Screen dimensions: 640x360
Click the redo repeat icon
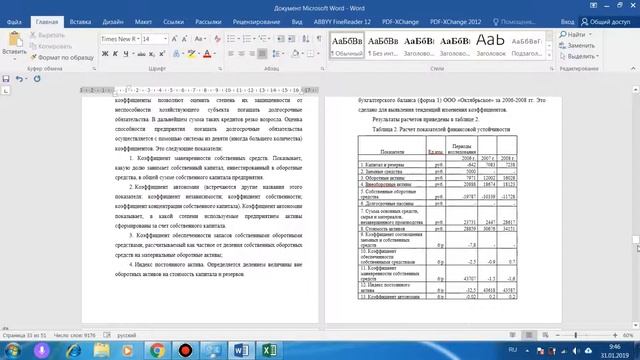tap(37, 79)
